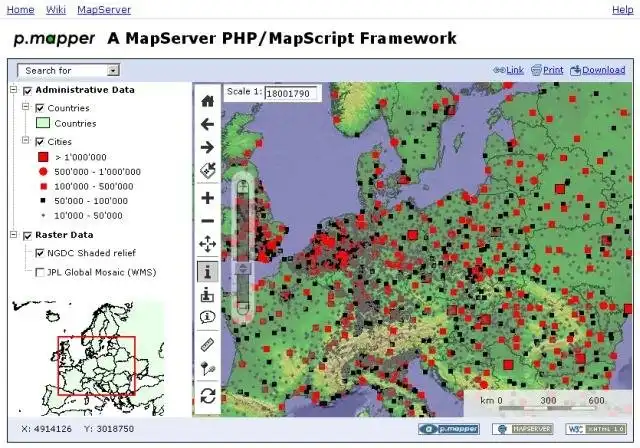Click the zoom slider plus end cap

pyautogui.click(x=243, y=187)
